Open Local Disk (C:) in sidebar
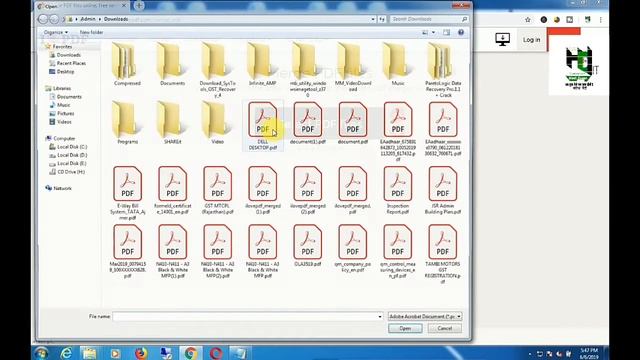This screenshot has height=360, width=640. coord(72,147)
